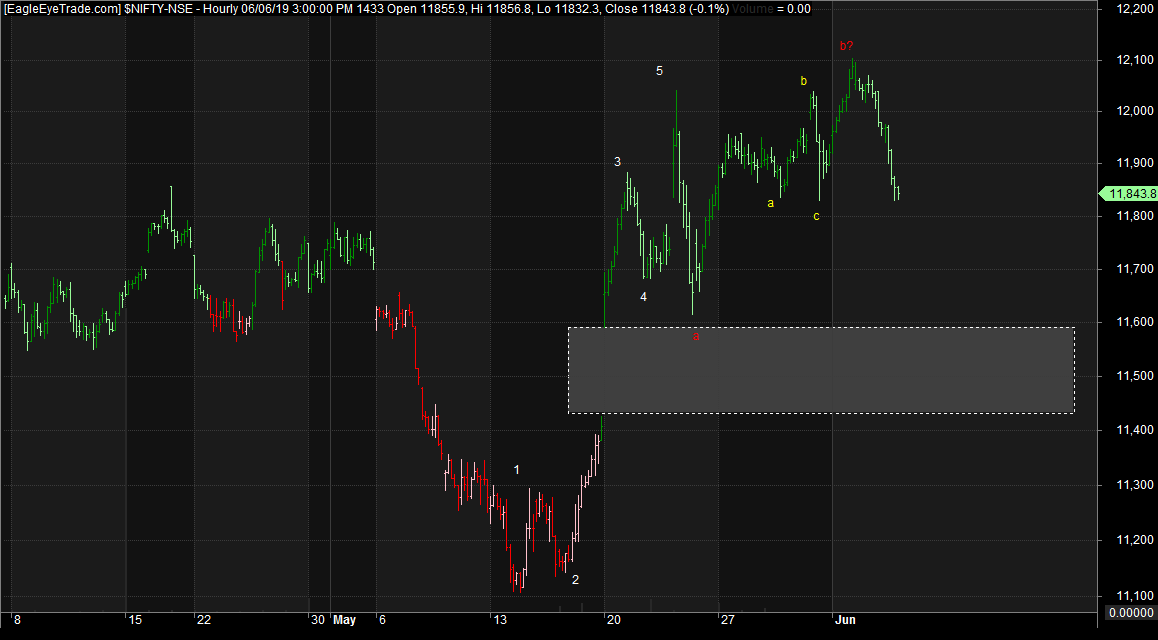Click the 11,300 price axis label
The width and height of the screenshot is (1158, 640).
pyautogui.click(x=1134, y=484)
